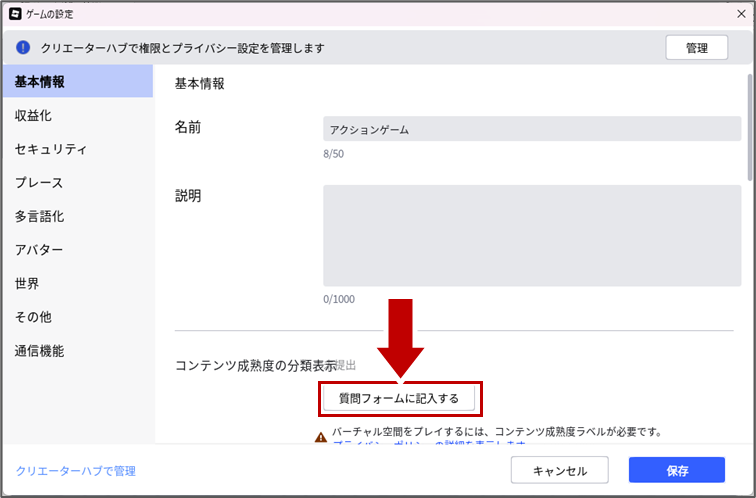Click the blue info exclamation icon

coord(23,48)
